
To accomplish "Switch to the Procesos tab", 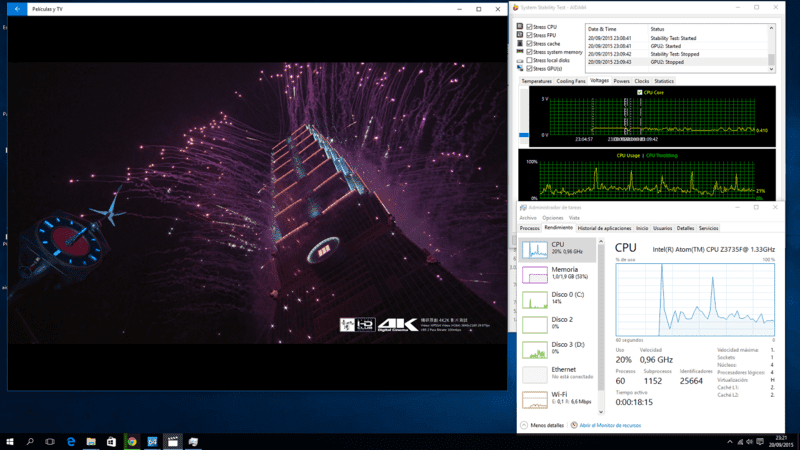I will (x=530, y=229).
